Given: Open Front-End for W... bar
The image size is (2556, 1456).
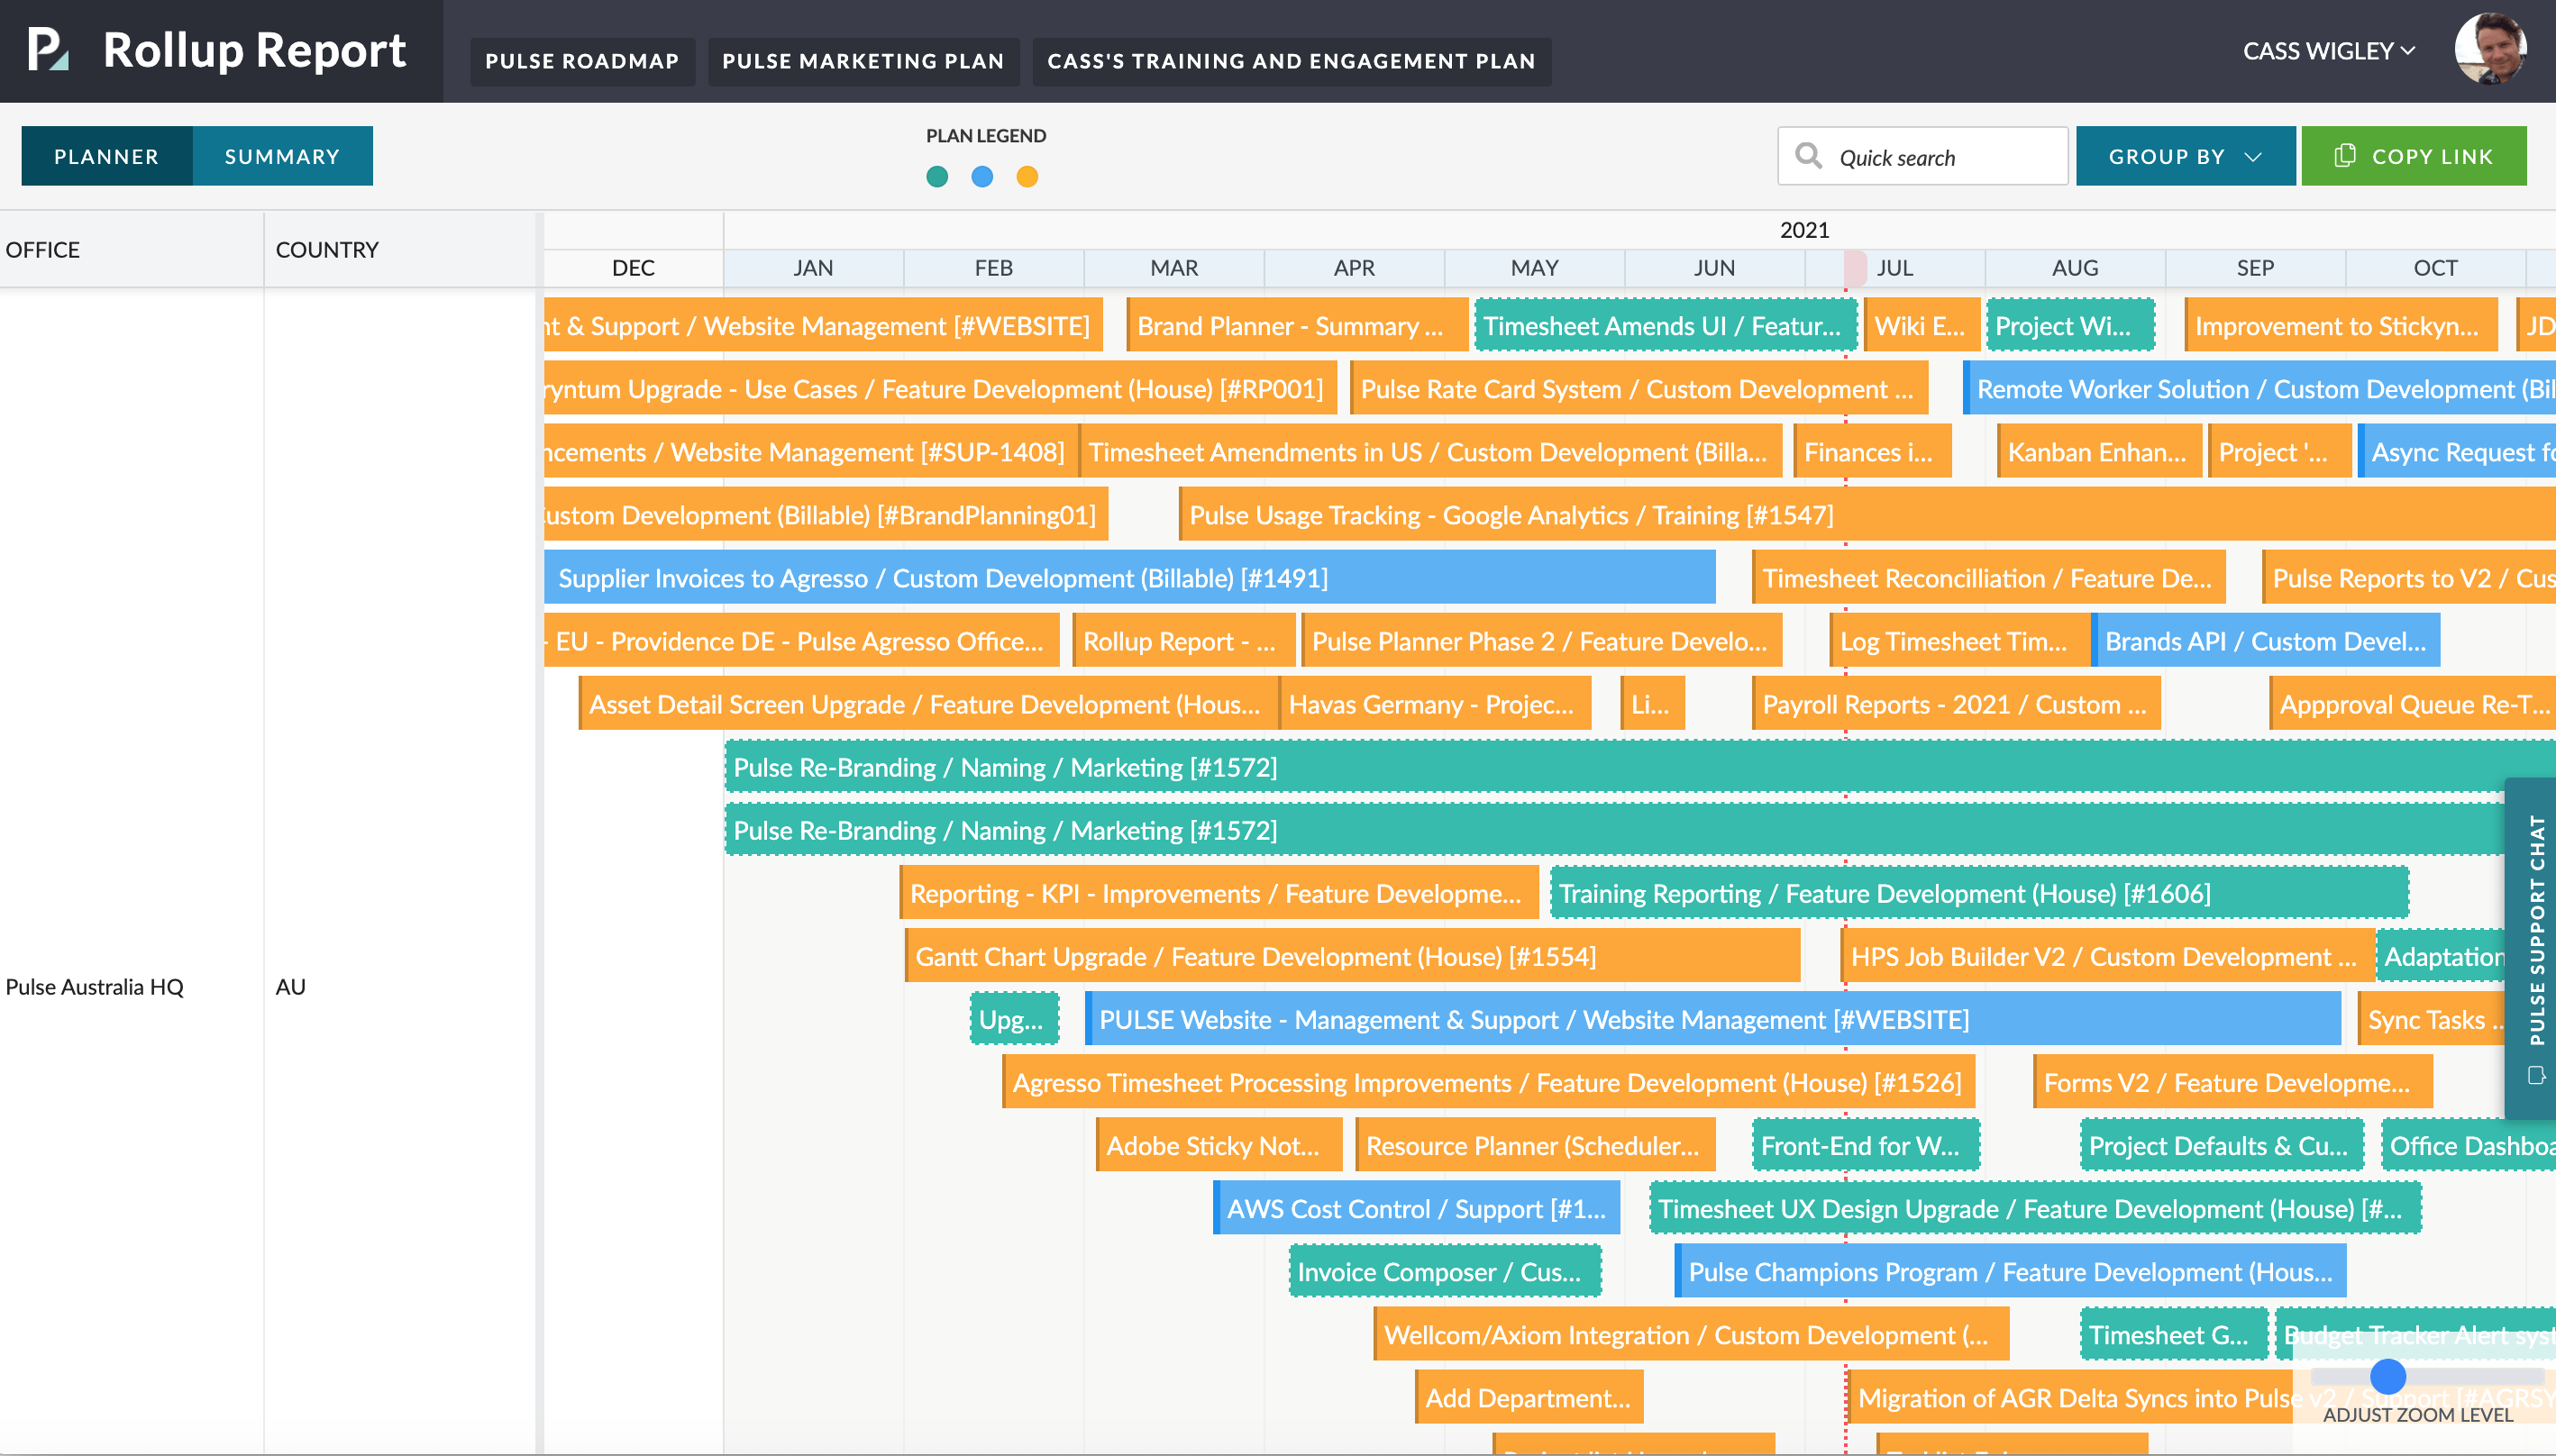Looking at the screenshot, I should click(1866, 1145).
